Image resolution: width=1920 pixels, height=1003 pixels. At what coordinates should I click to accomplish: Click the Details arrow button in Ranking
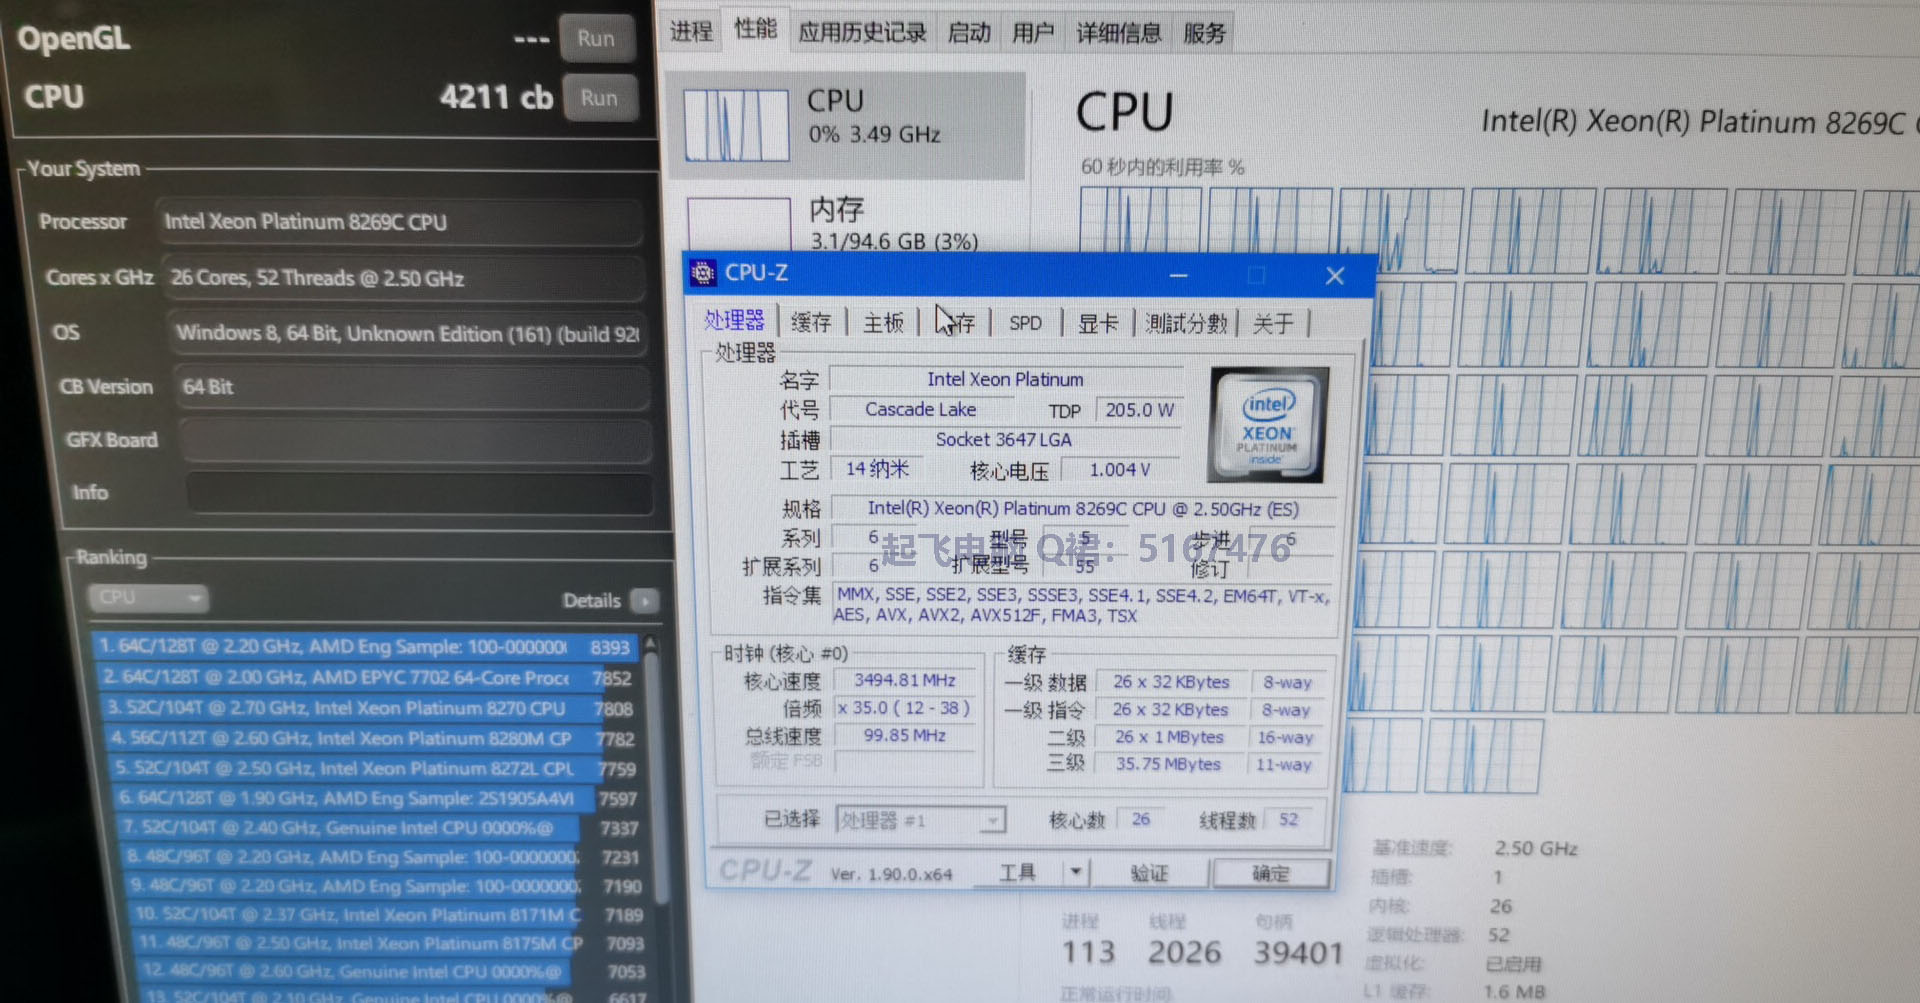(646, 601)
